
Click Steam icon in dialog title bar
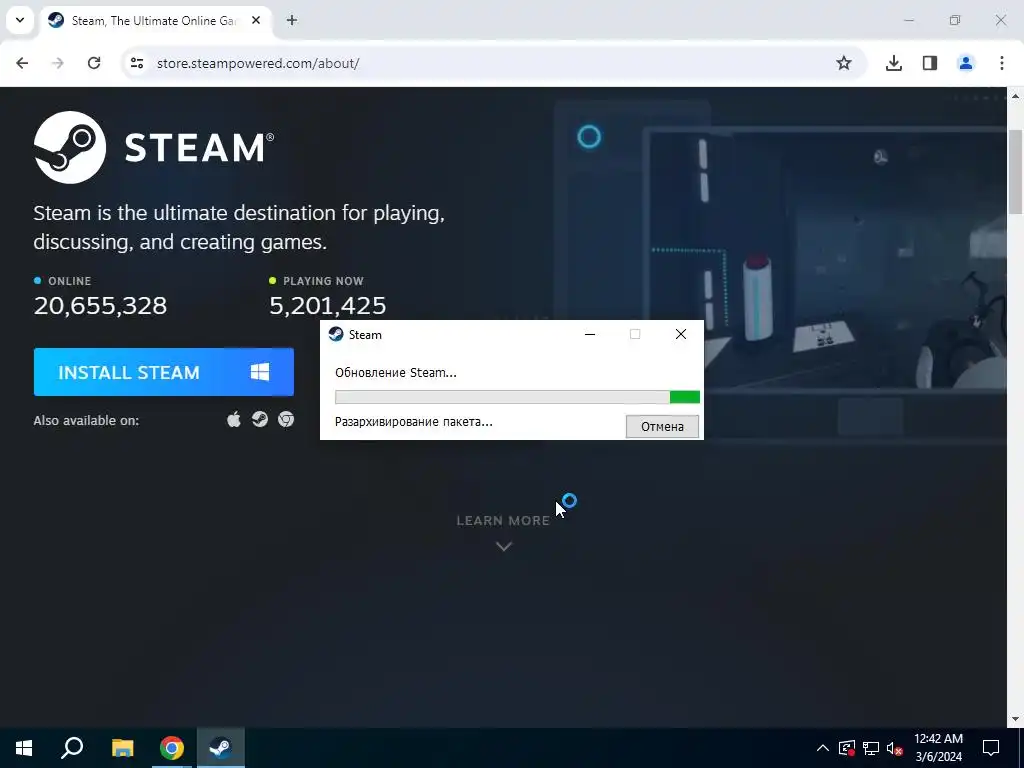336,334
